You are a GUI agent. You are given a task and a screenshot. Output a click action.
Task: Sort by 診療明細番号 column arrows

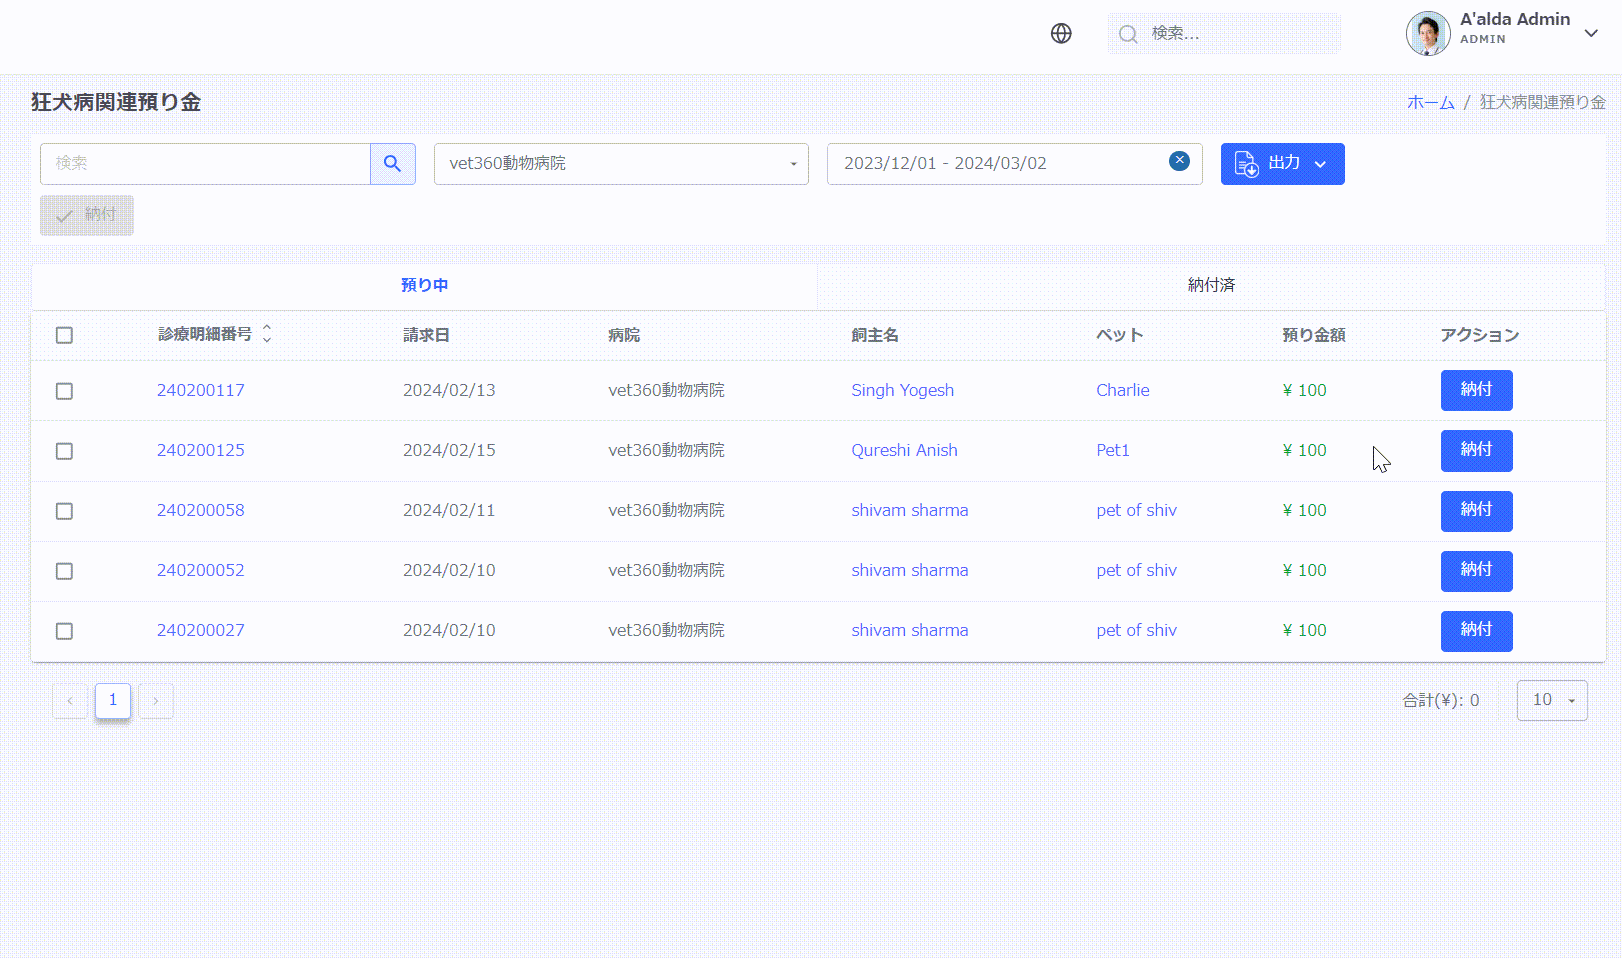[267, 334]
